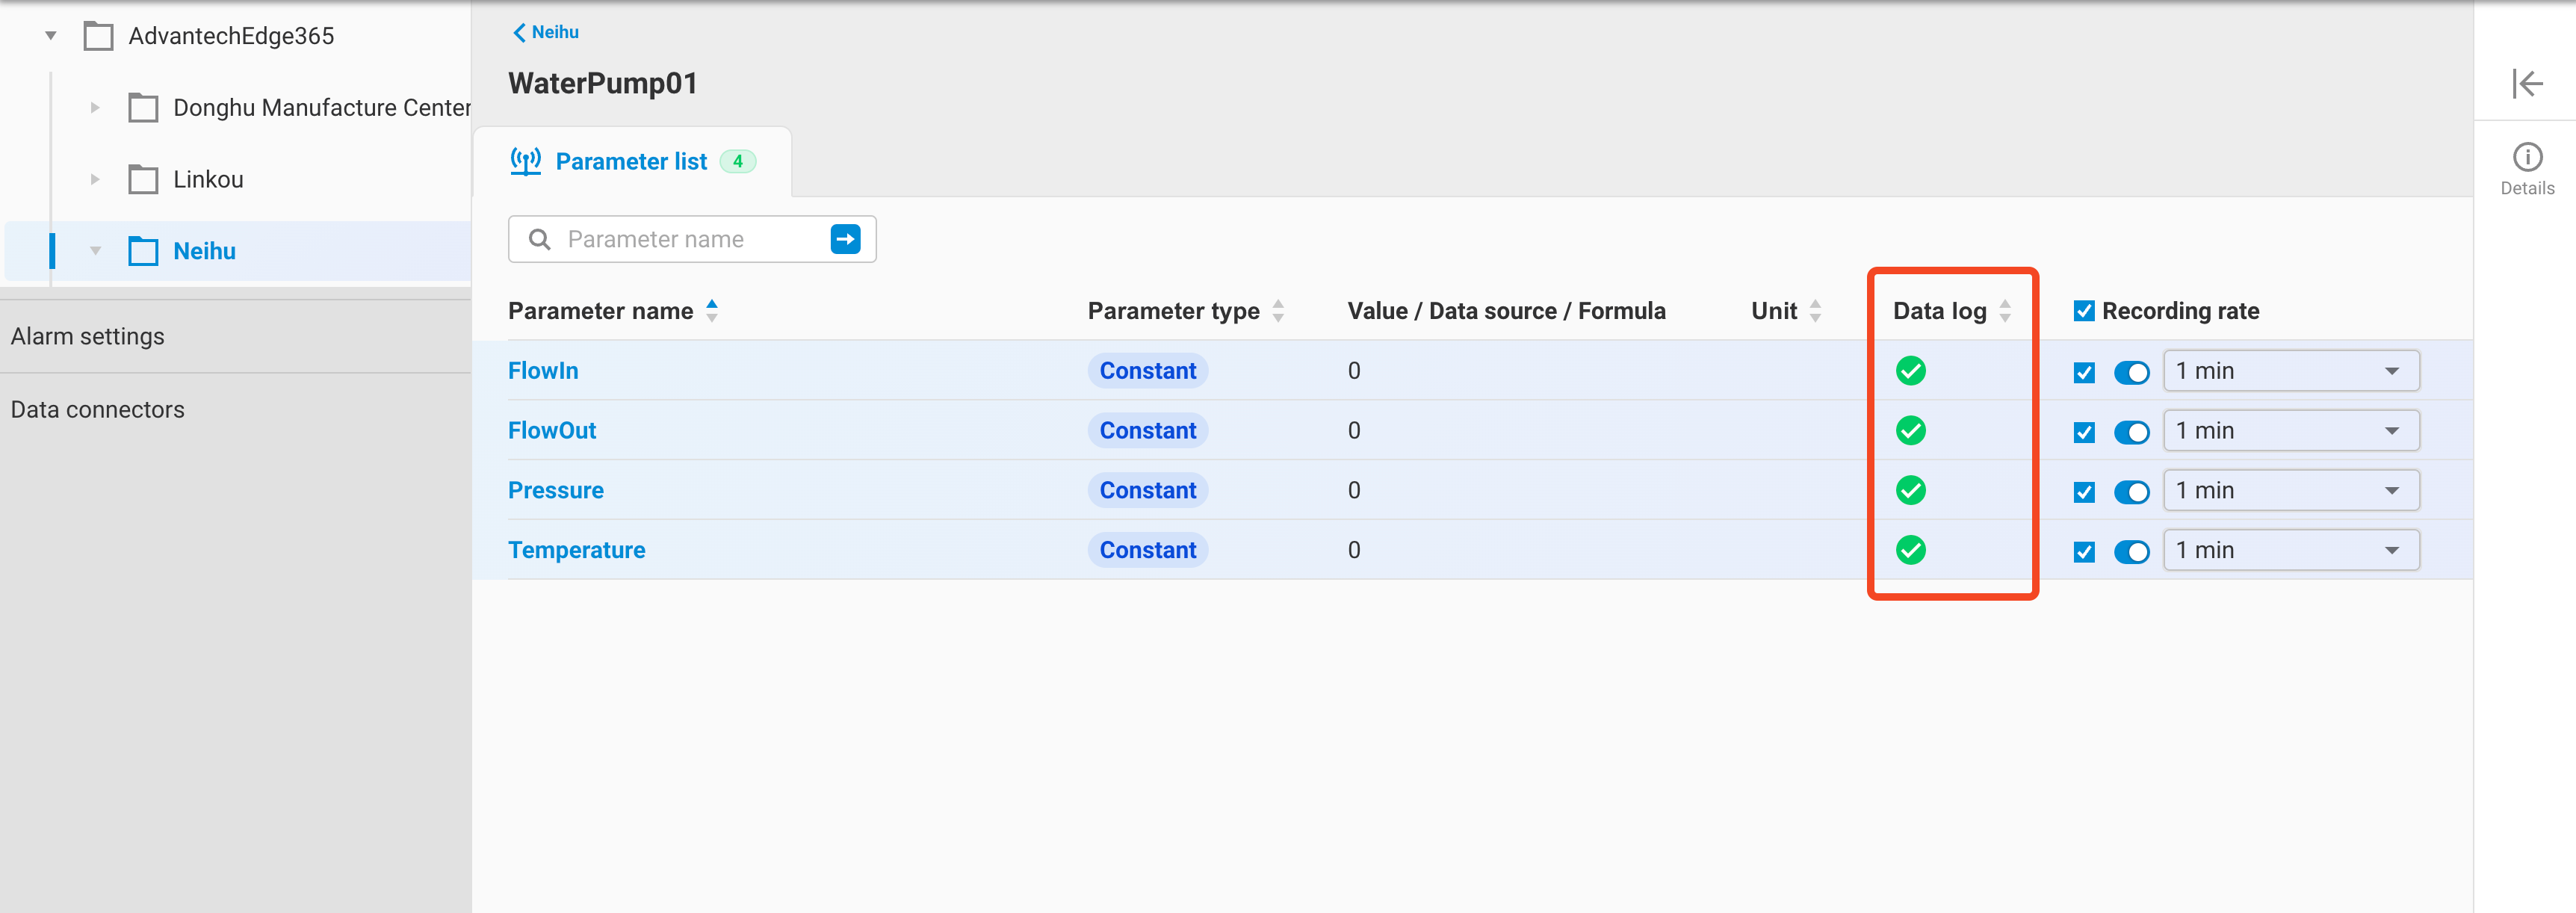Go back using the Neihu link

[x=545, y=31]
